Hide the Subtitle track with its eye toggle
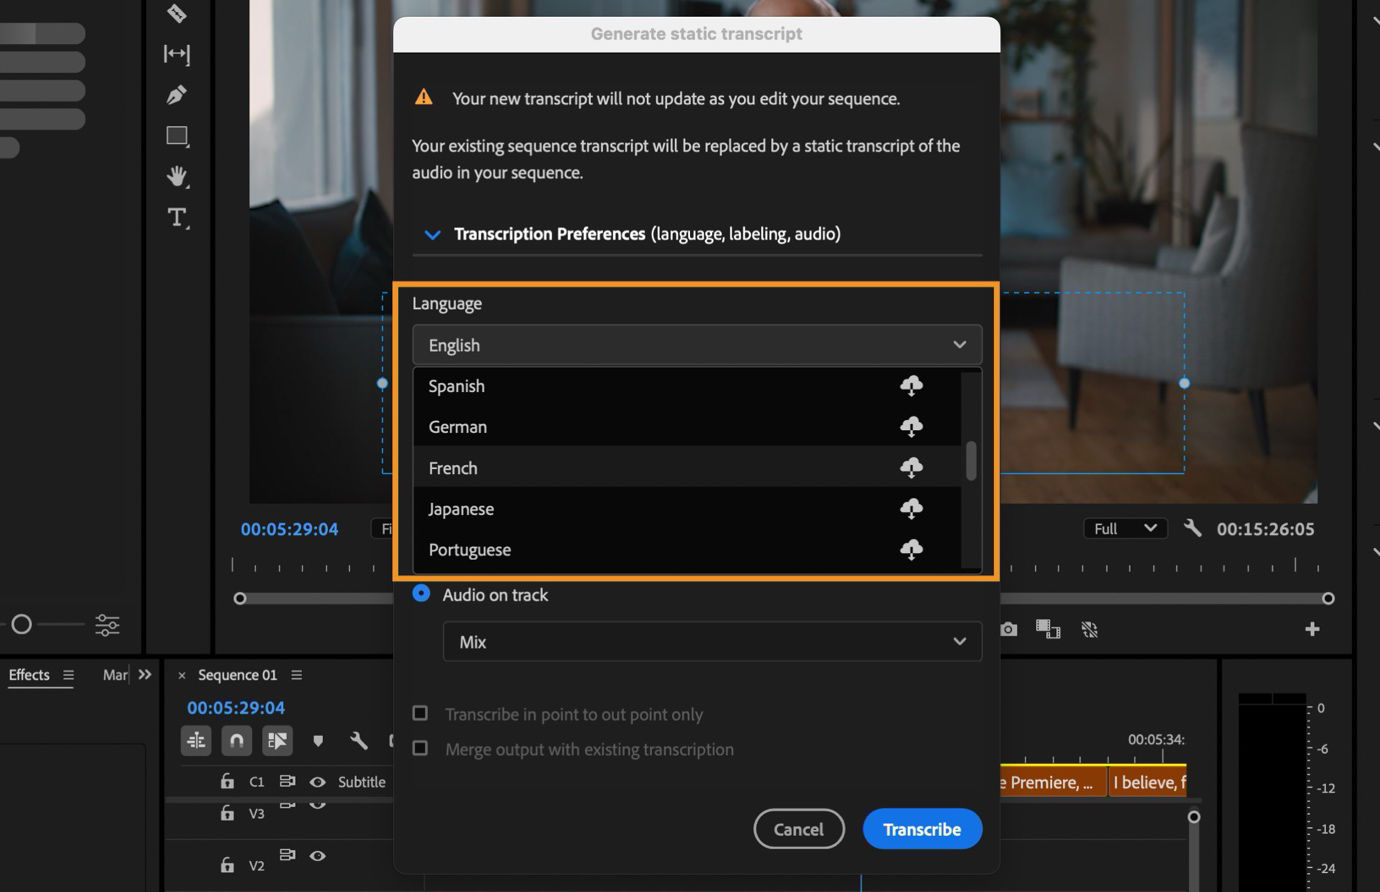The image size is (1380, 892). click(x=318, y=781)
